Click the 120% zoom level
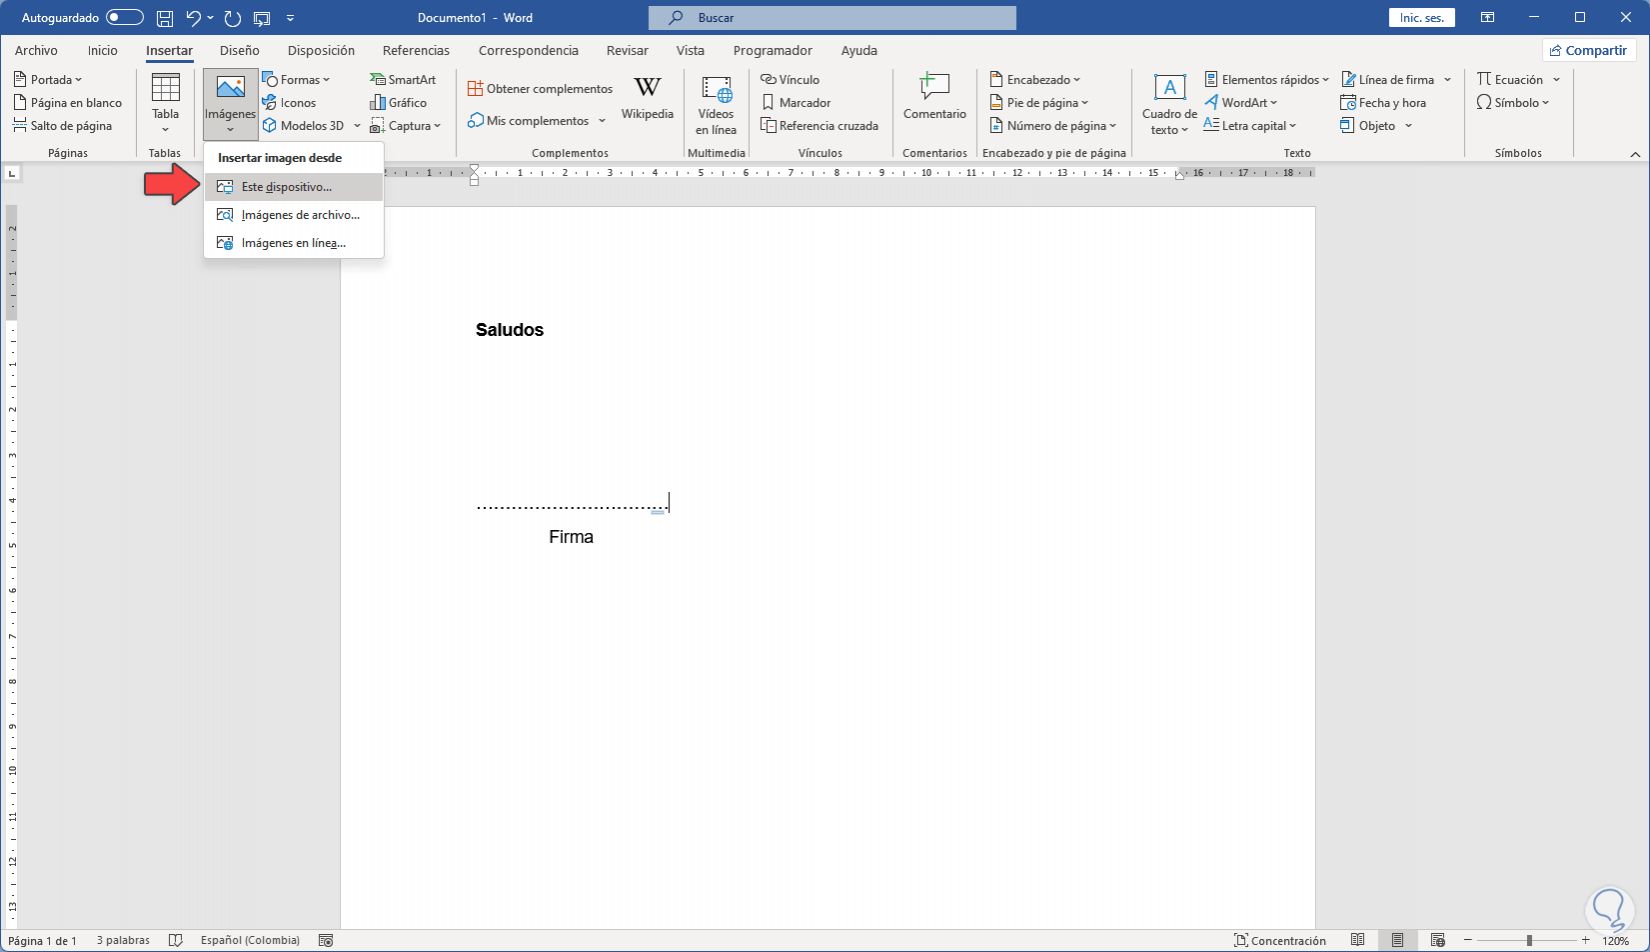 pos(1616,941)
